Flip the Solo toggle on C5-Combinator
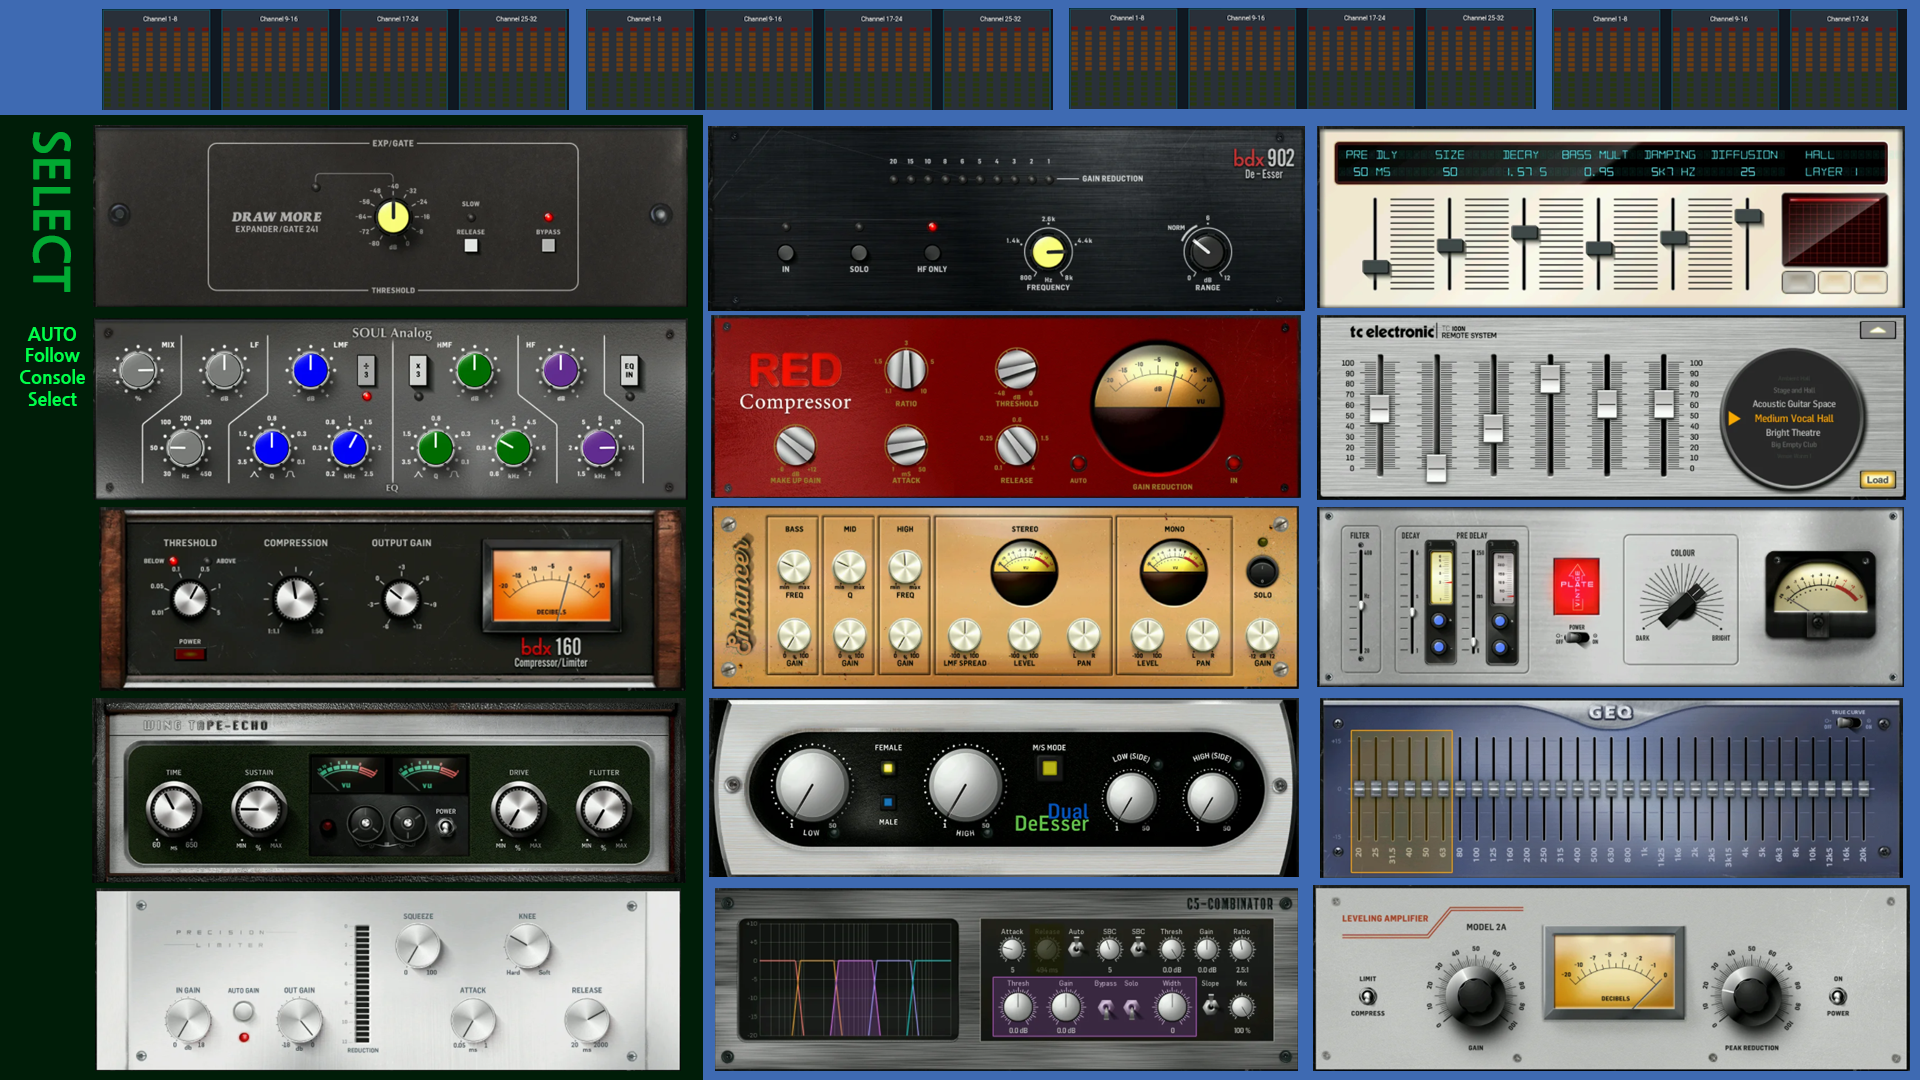The image size is (1920, 1080). [x=1131, y=1009]
